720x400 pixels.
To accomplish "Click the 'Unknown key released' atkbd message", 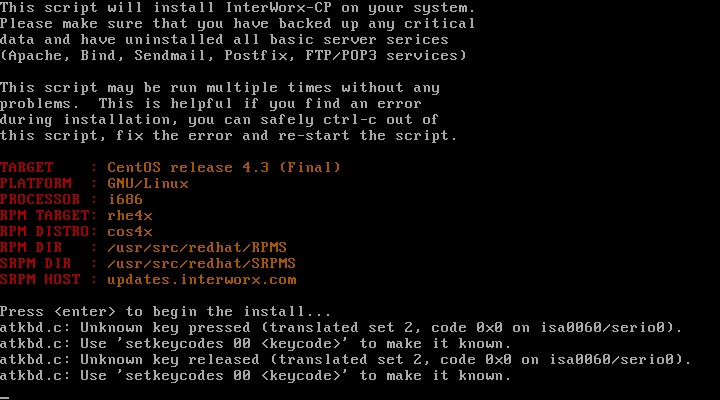I will click(346, 360).
